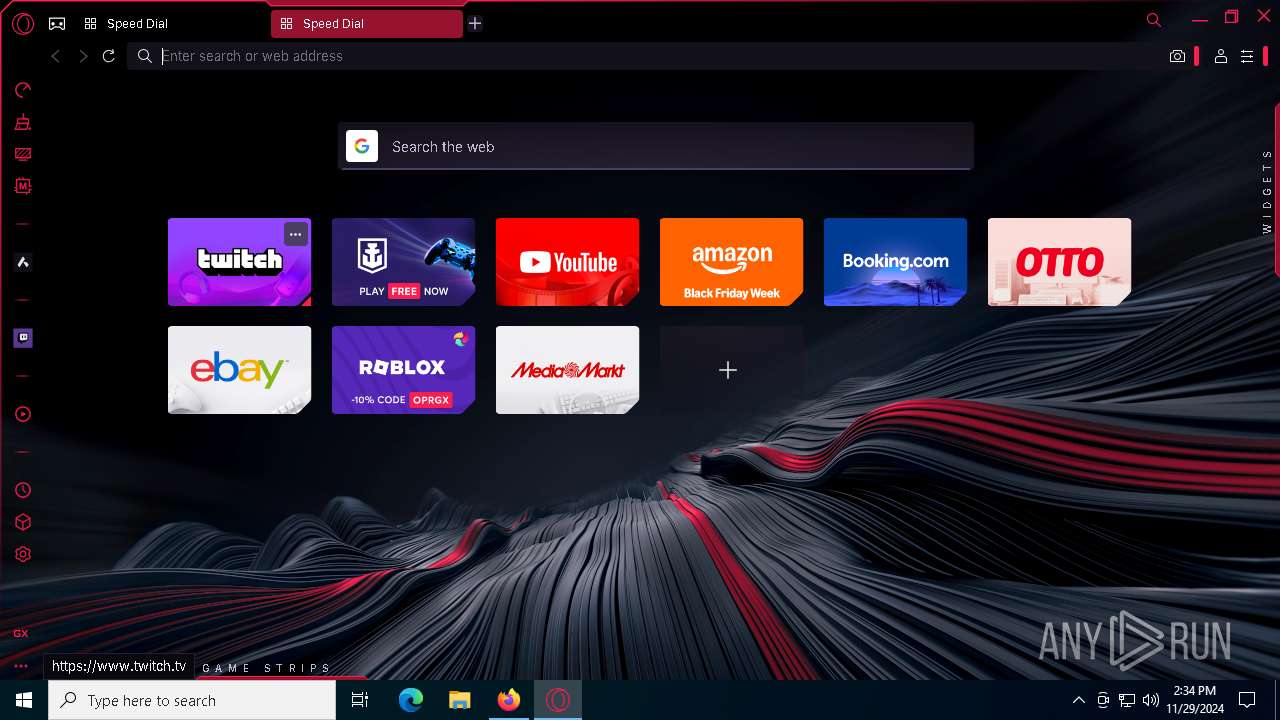Open Aria AI sidebar icon
The image size is (1280, 720).
click(23, 262)
